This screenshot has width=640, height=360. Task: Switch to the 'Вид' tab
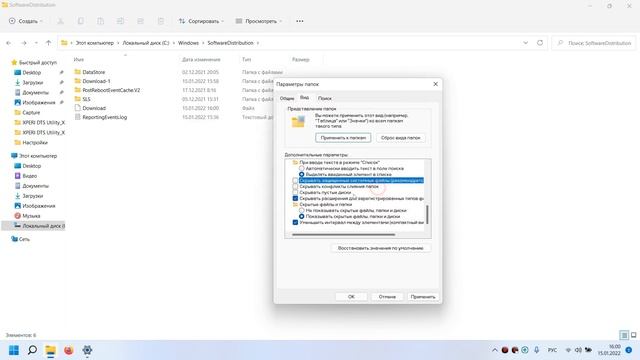(304, 98)
